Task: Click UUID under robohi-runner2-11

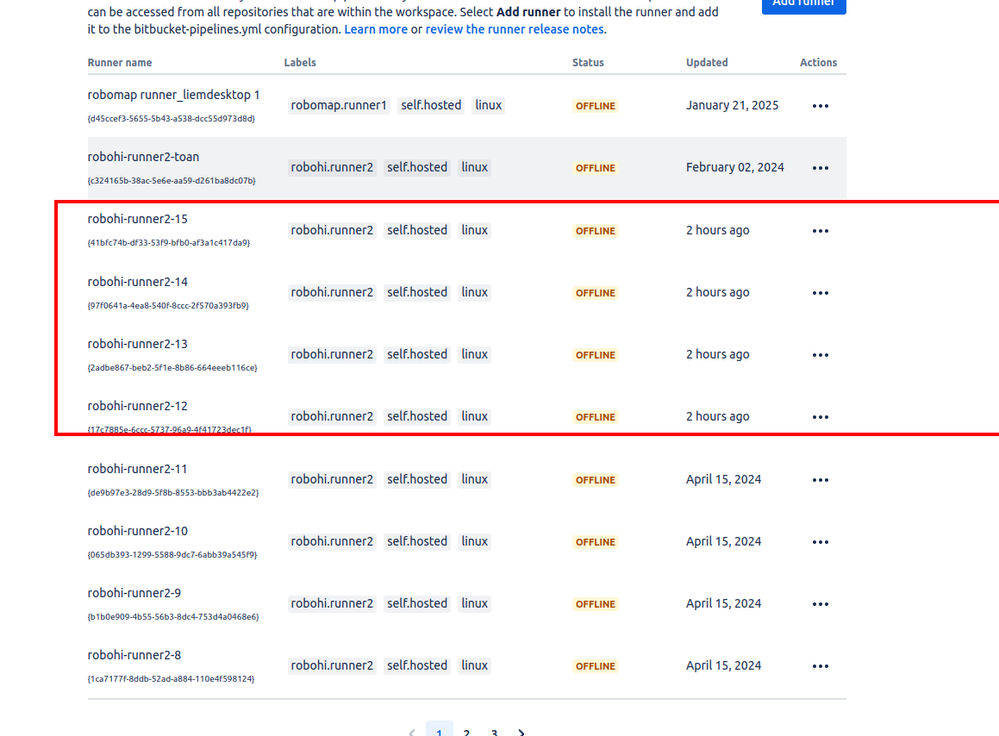Action: coord(173,493)
